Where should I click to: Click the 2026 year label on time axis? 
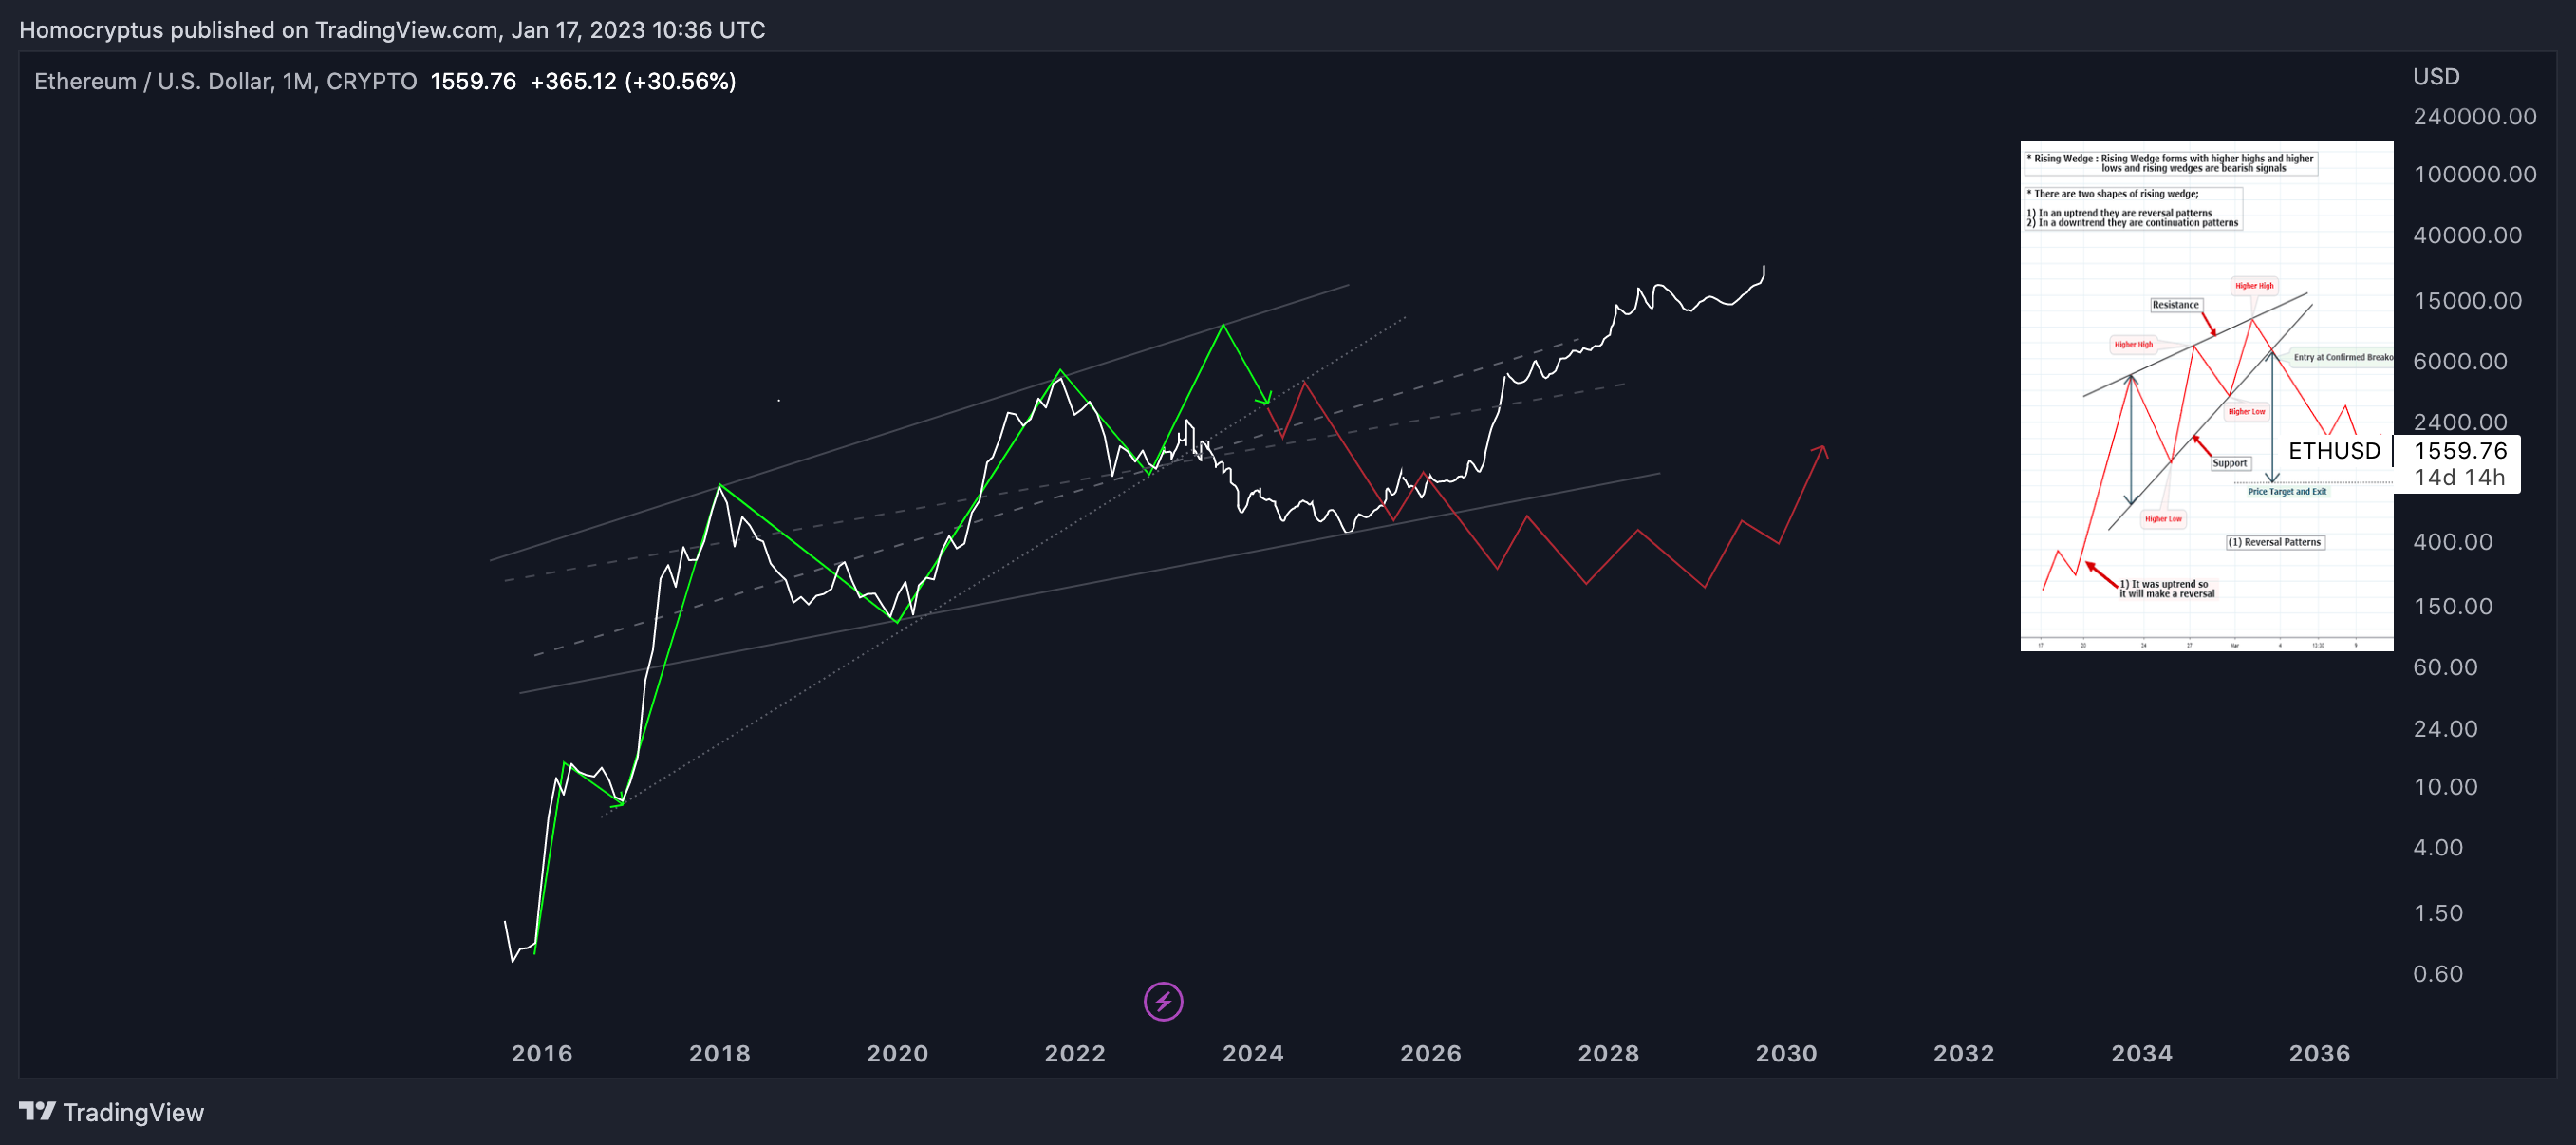[1431, 1053]
